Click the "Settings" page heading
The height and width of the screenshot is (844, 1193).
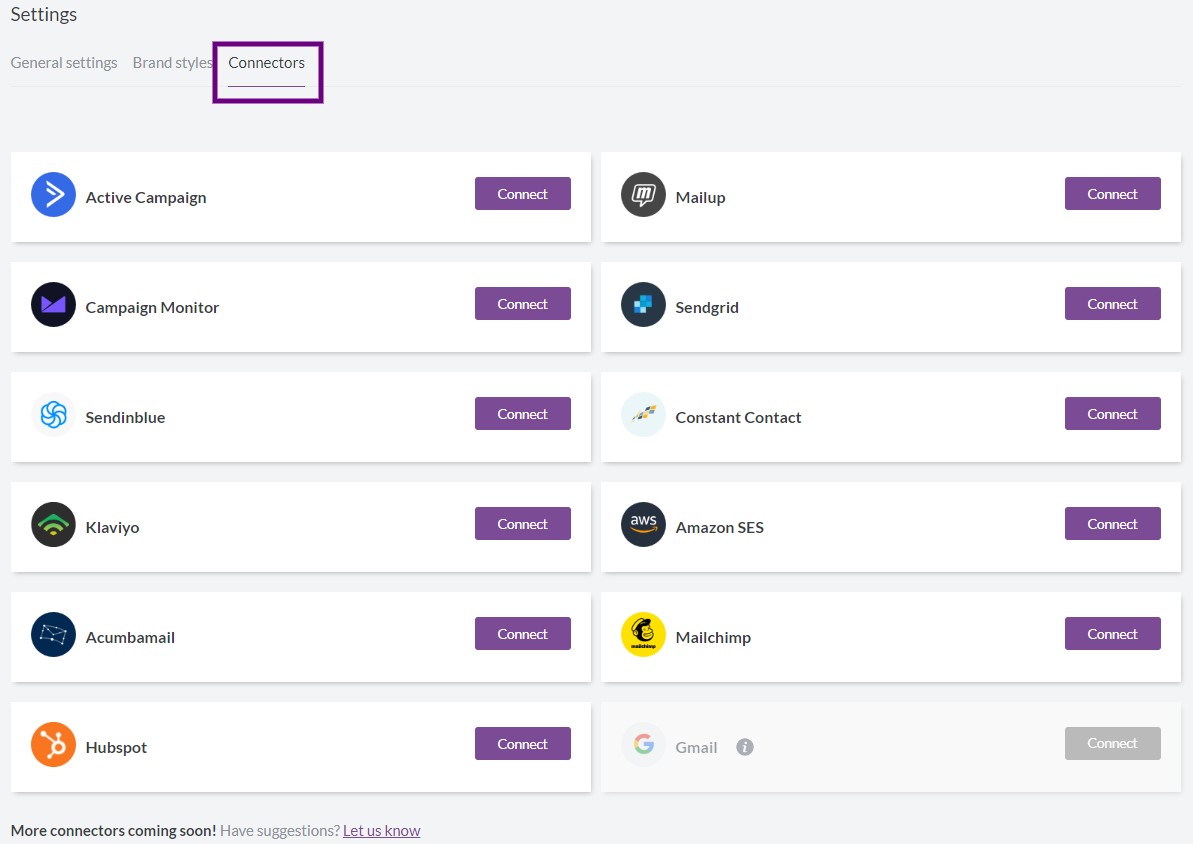coord(43,14)
